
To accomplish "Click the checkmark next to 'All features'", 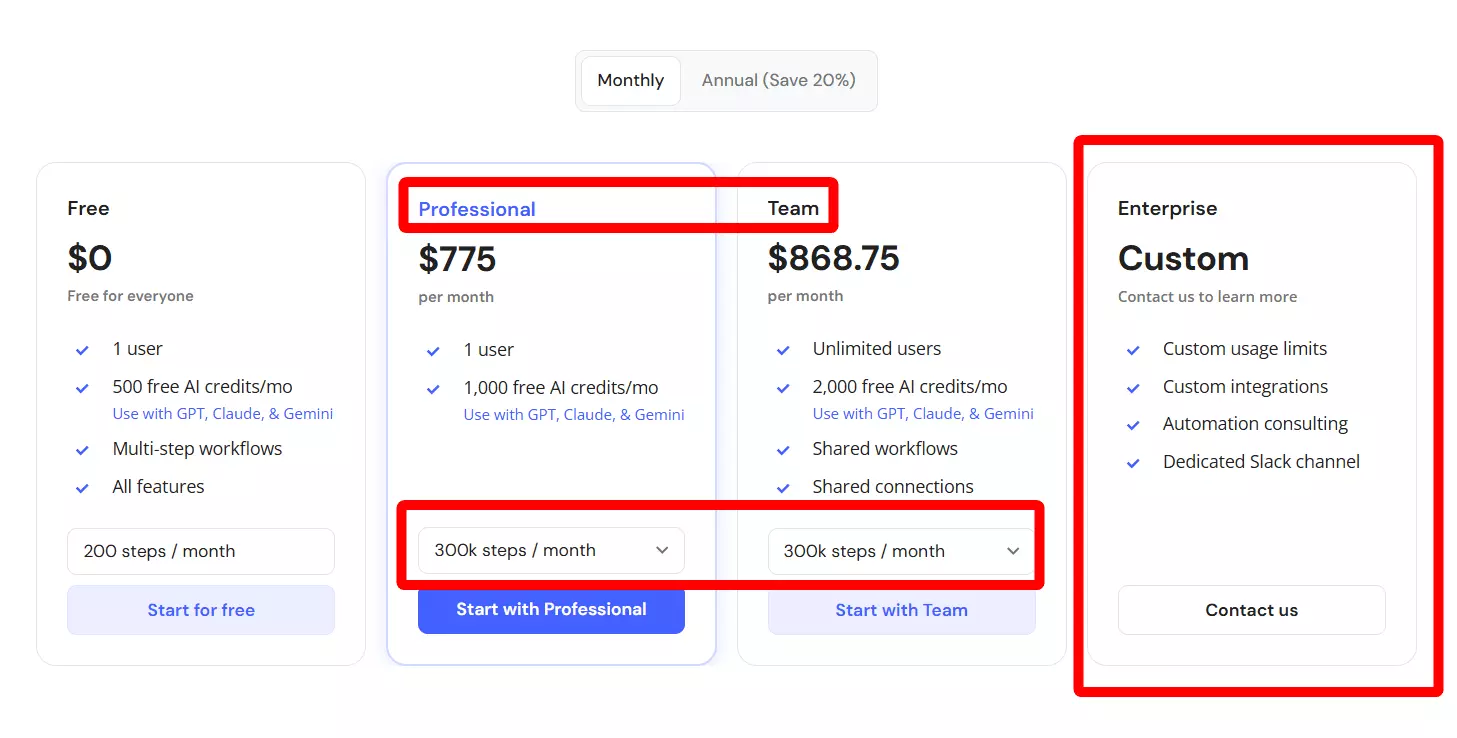I will (x=83, y=488).
